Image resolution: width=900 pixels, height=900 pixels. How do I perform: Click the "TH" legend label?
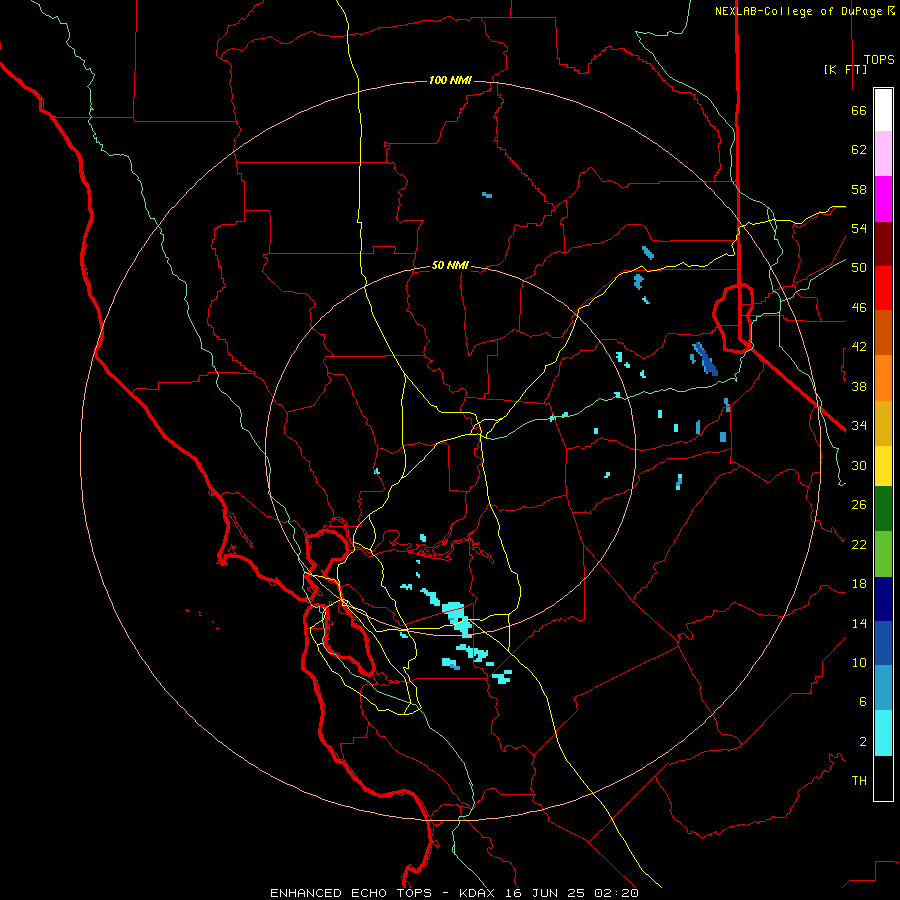click(x=859, y=781)
